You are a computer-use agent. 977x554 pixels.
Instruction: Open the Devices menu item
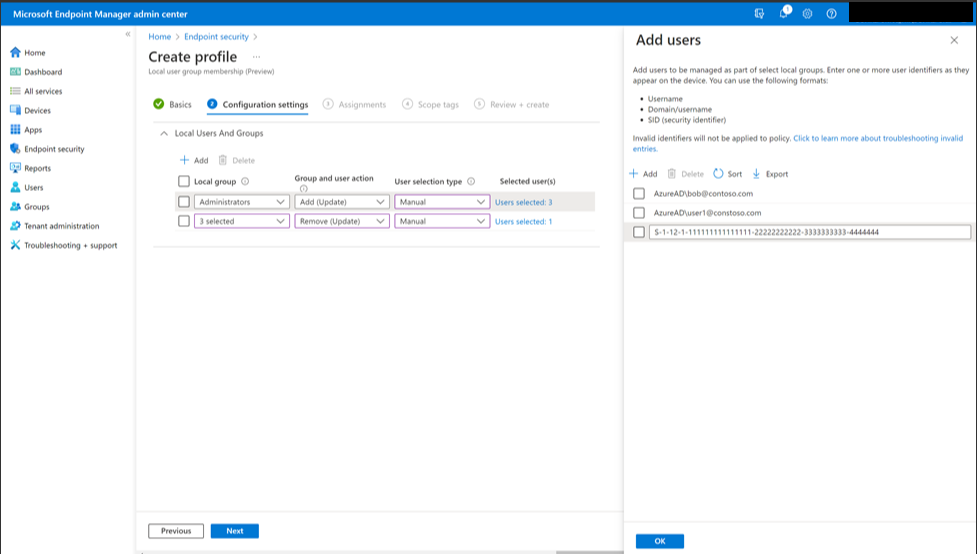coord(37,110)
